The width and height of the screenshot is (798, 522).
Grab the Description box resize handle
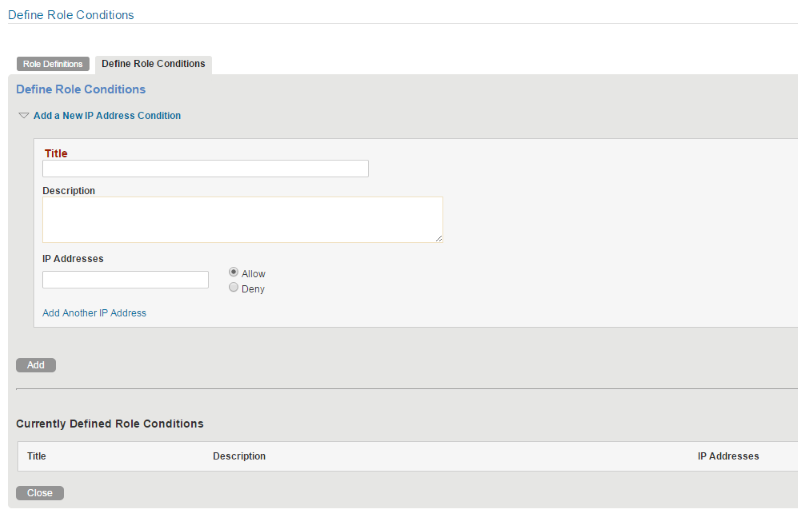pyautogui.click(x=438, y=238)
